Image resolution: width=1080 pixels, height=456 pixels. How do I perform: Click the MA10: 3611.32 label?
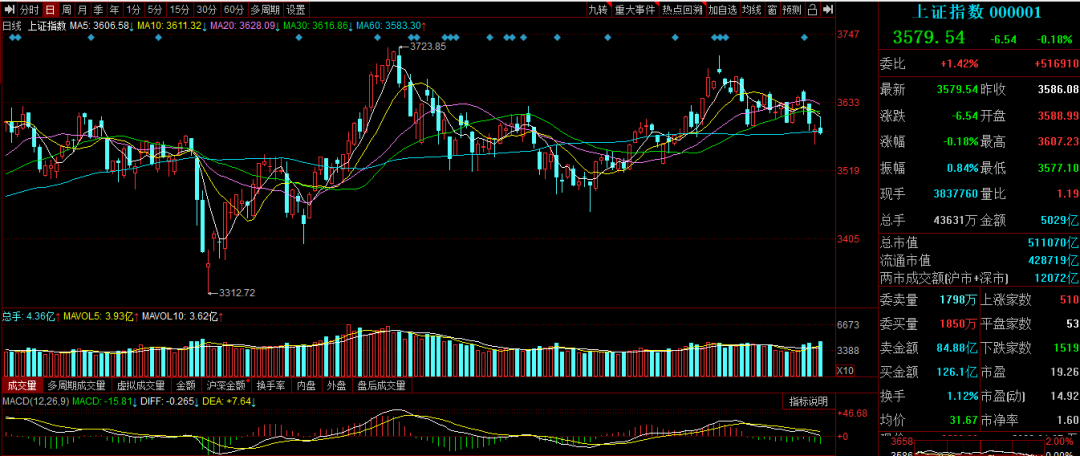(172, 25)
